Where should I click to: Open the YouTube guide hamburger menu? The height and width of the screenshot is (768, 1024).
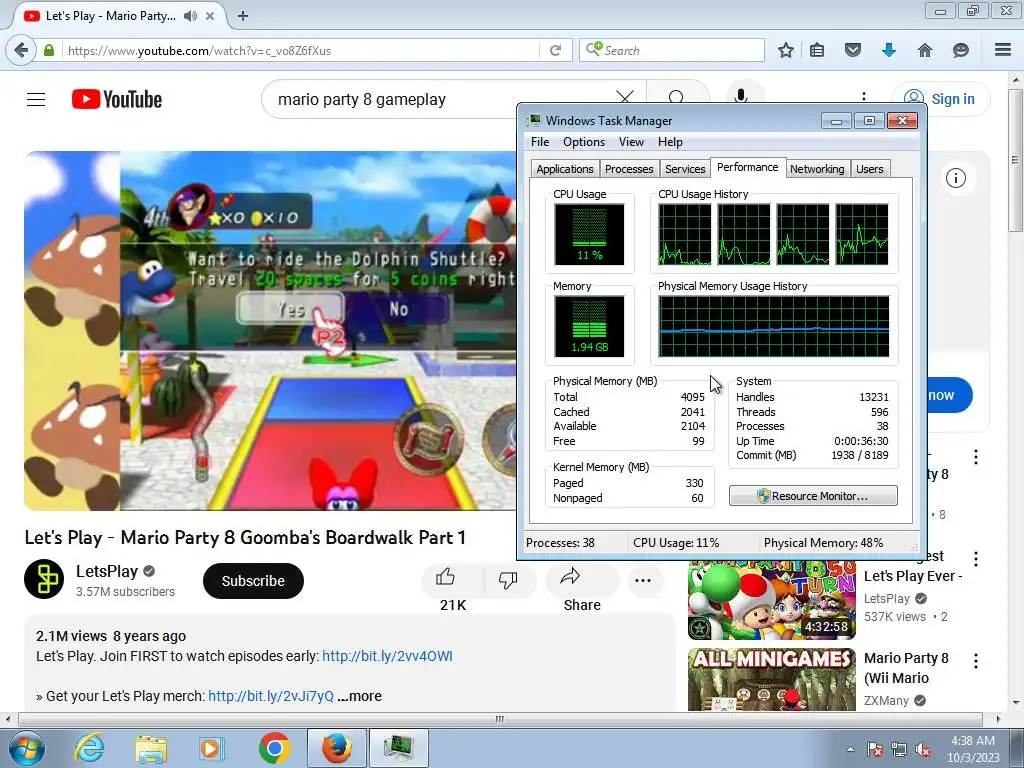pyautogui.click(x=36, y=99)
